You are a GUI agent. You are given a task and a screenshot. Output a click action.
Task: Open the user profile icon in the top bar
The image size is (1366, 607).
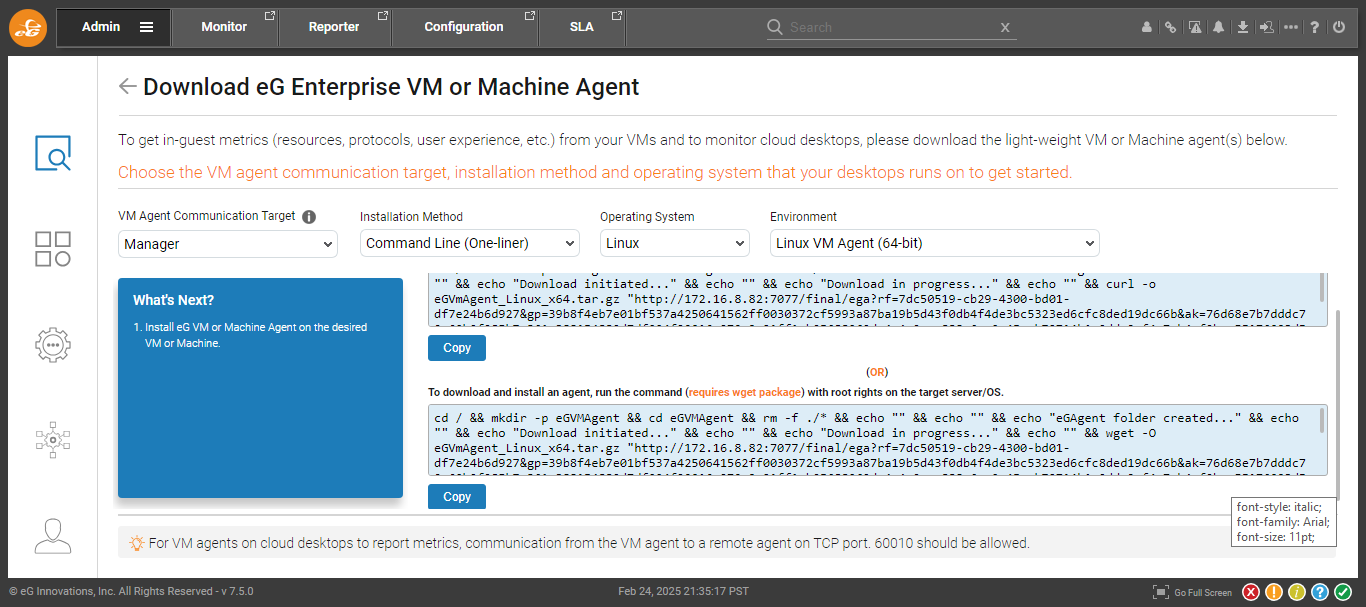(1147, 28)
